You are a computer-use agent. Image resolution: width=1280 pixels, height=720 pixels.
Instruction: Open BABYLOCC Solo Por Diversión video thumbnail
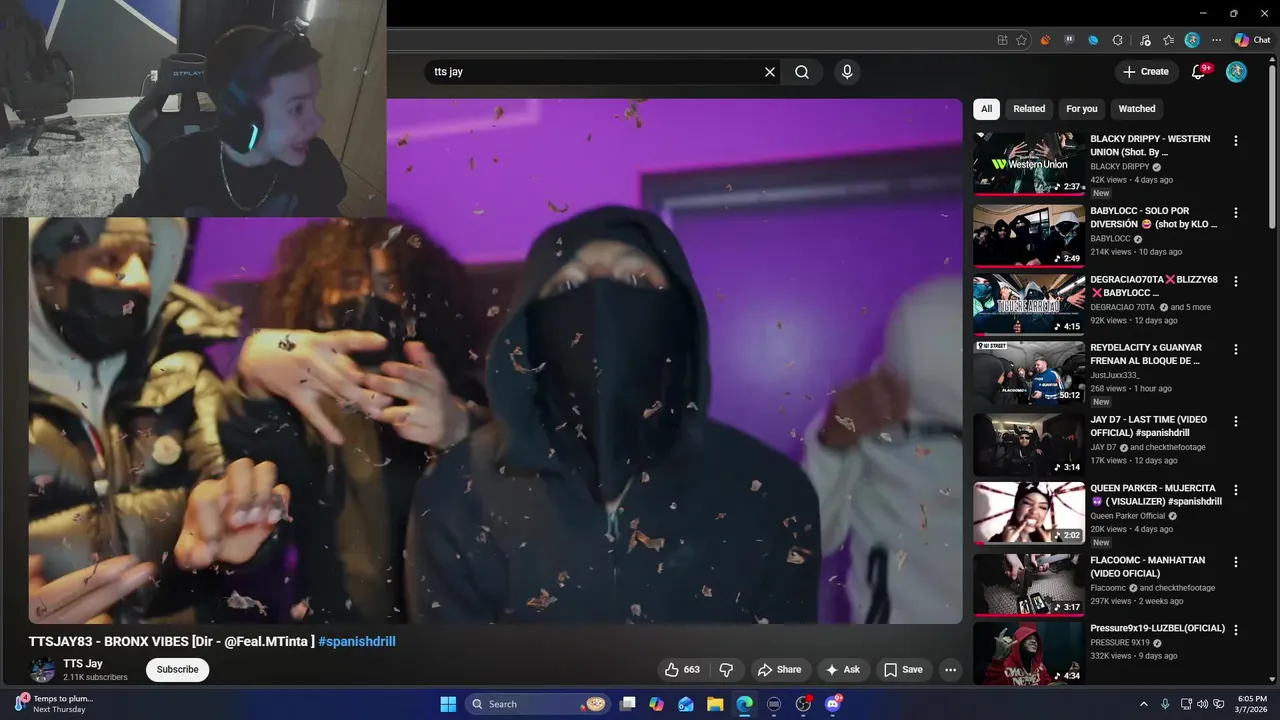[x=1029, y=236]
